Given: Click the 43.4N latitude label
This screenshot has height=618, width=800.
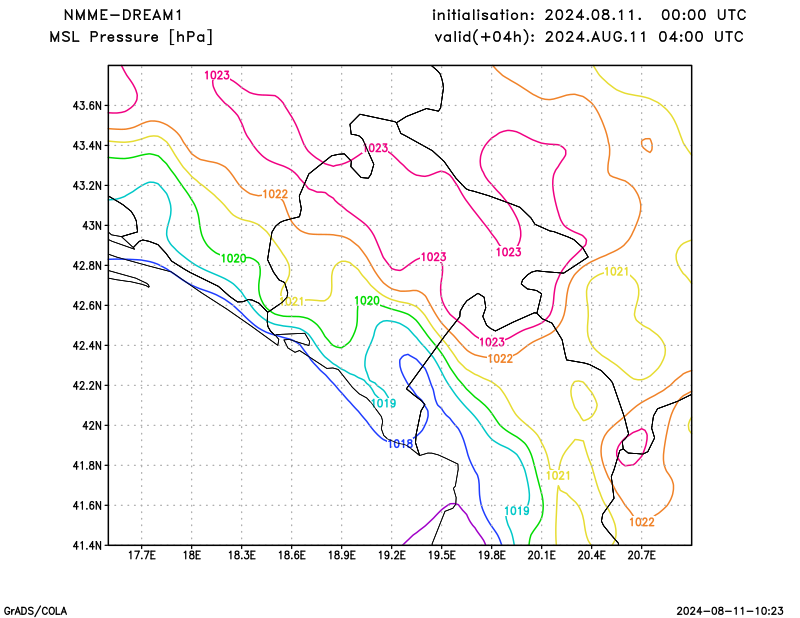Looking at the screenshot, I should pos(87,146).
